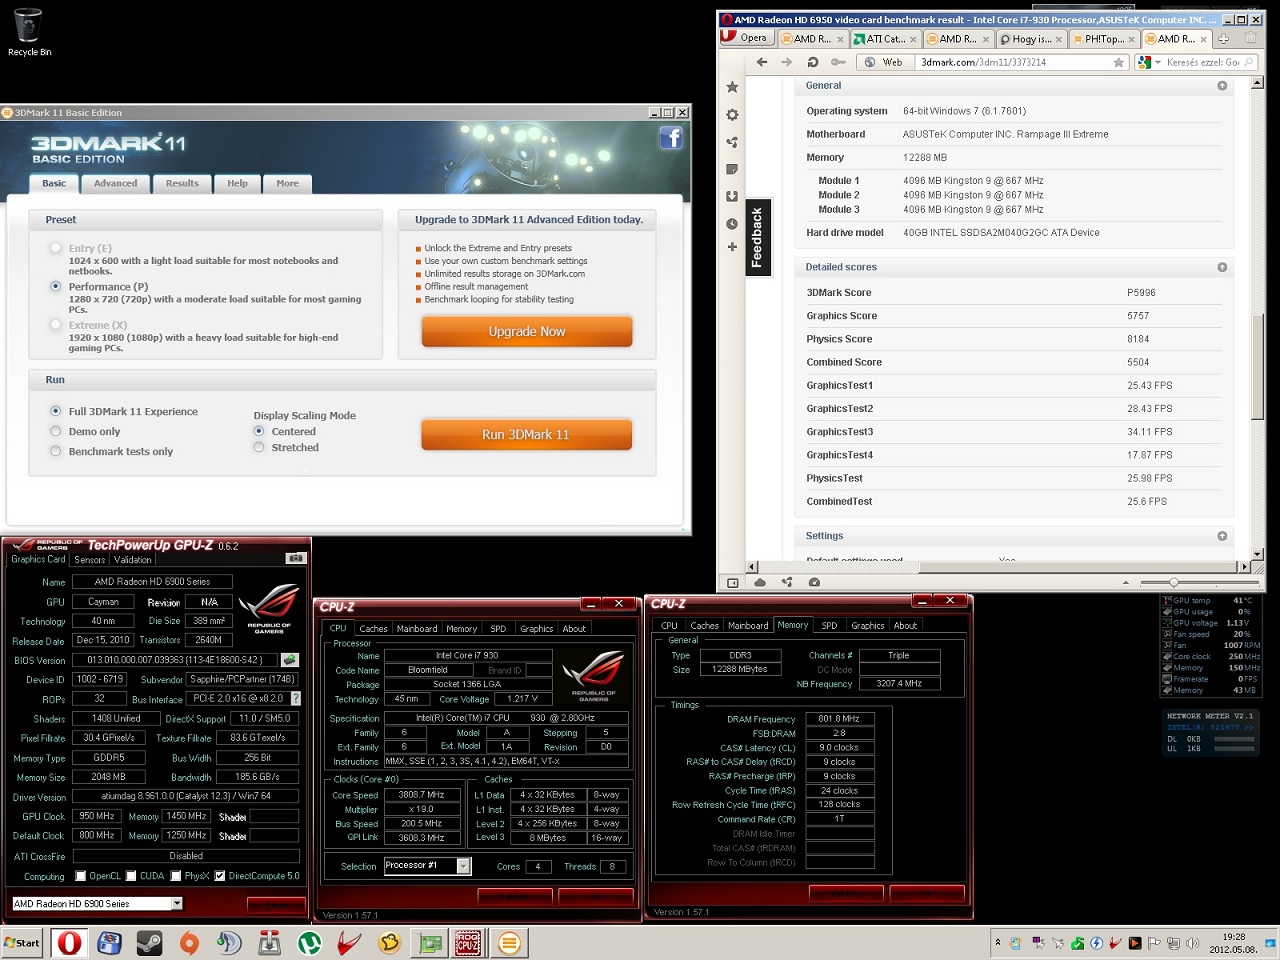The width and height of the screenshot is (1280, 960).
Task: Open the Opera downloads sidebar panel
Action: (x=732, y=196)
